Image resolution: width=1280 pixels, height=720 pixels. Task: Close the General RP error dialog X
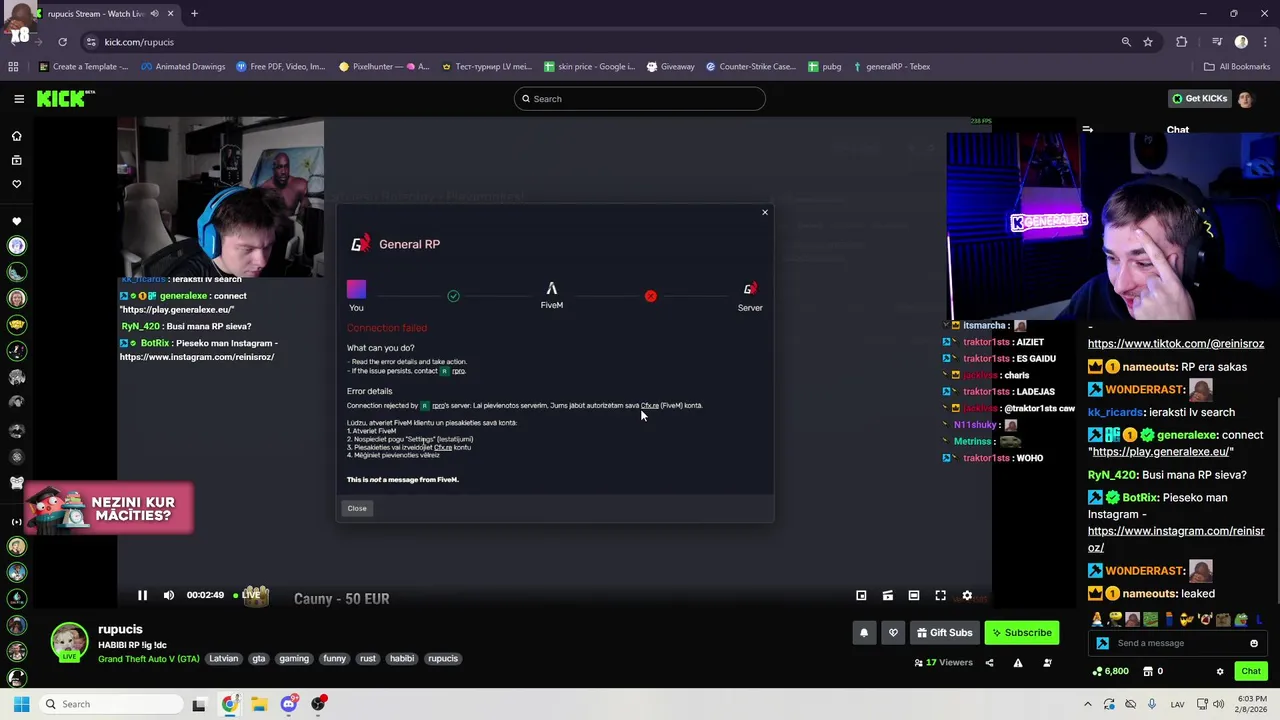765,212
